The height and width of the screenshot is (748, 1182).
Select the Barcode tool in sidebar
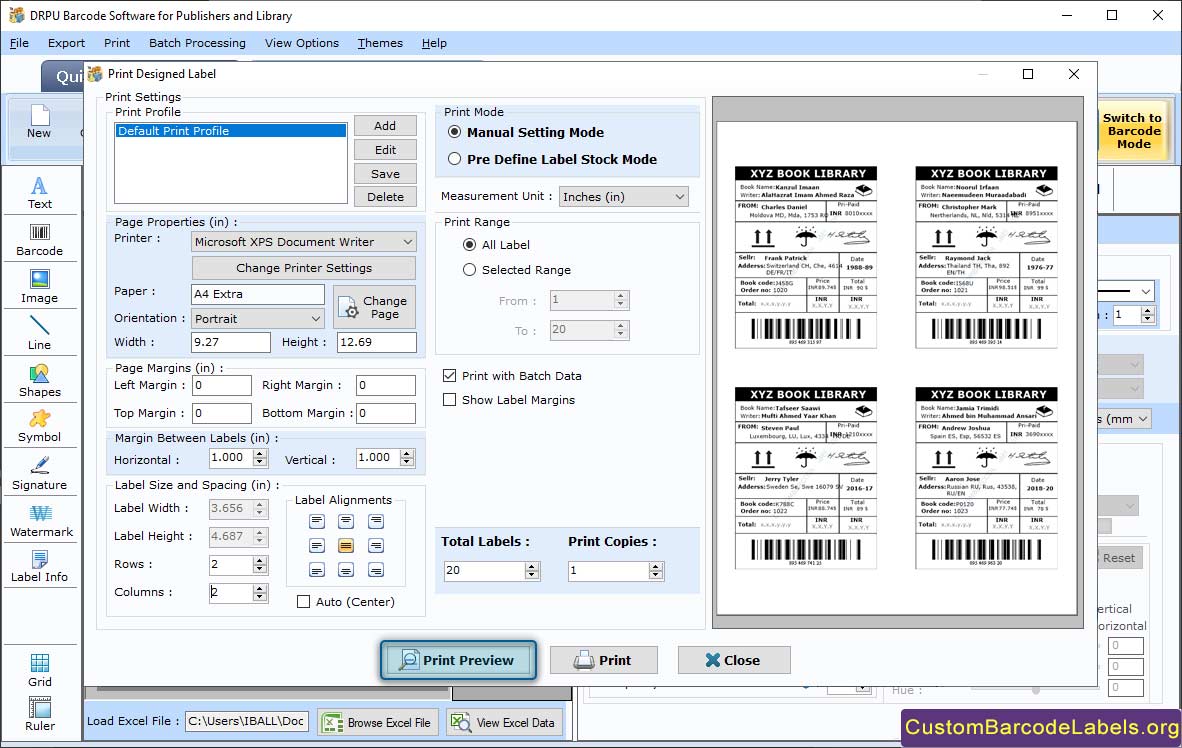pyautogui.click(x=39, y=240)
